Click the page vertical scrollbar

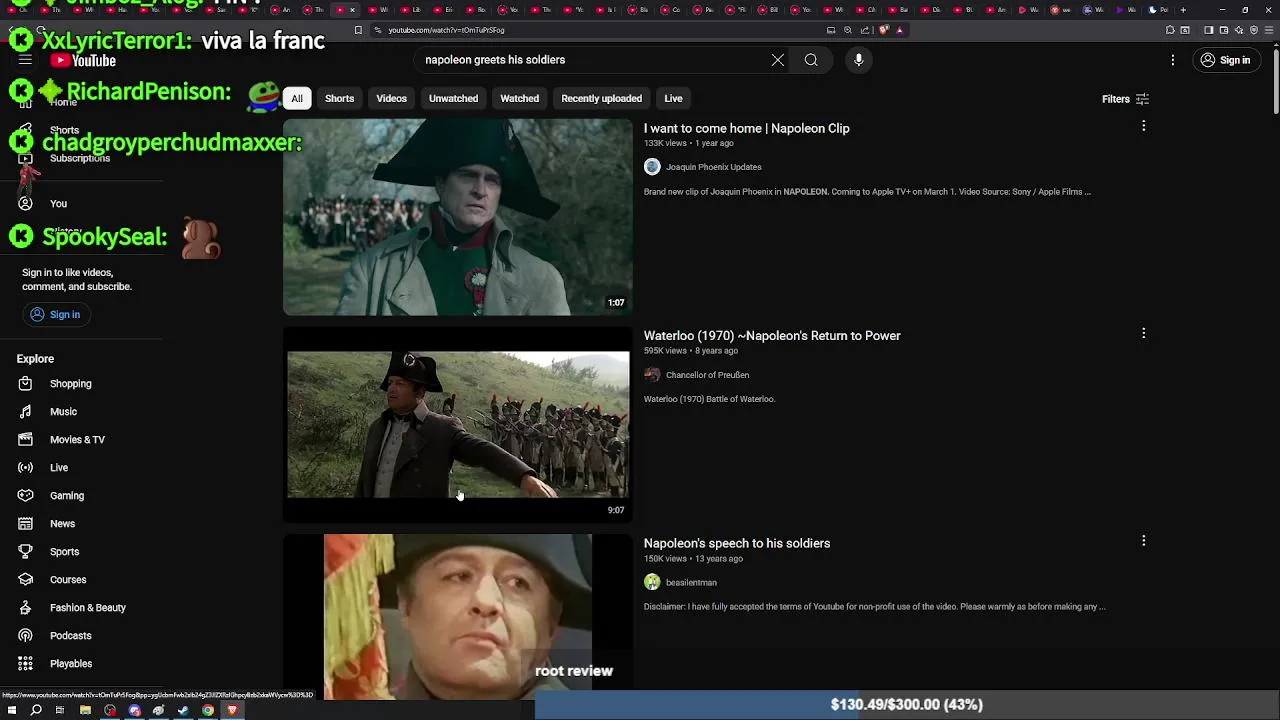pyautogui.click(x=1276, y=80)
